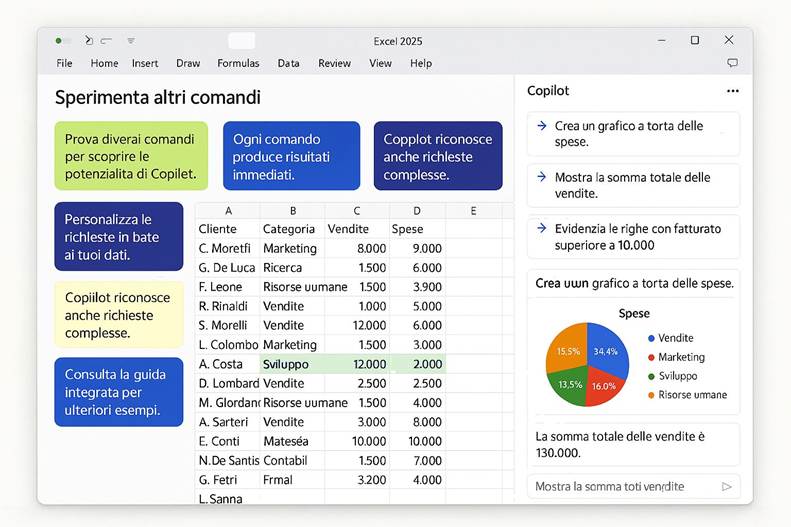Select the highlighted Sviluppo cell
The image size is (791, 527).
(x=293, y=364)
